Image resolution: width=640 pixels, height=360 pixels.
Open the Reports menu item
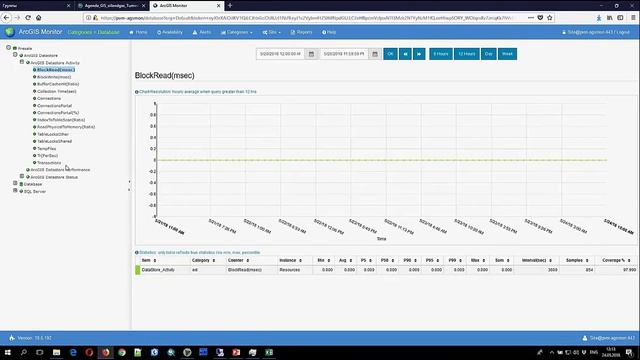(301, 32)
